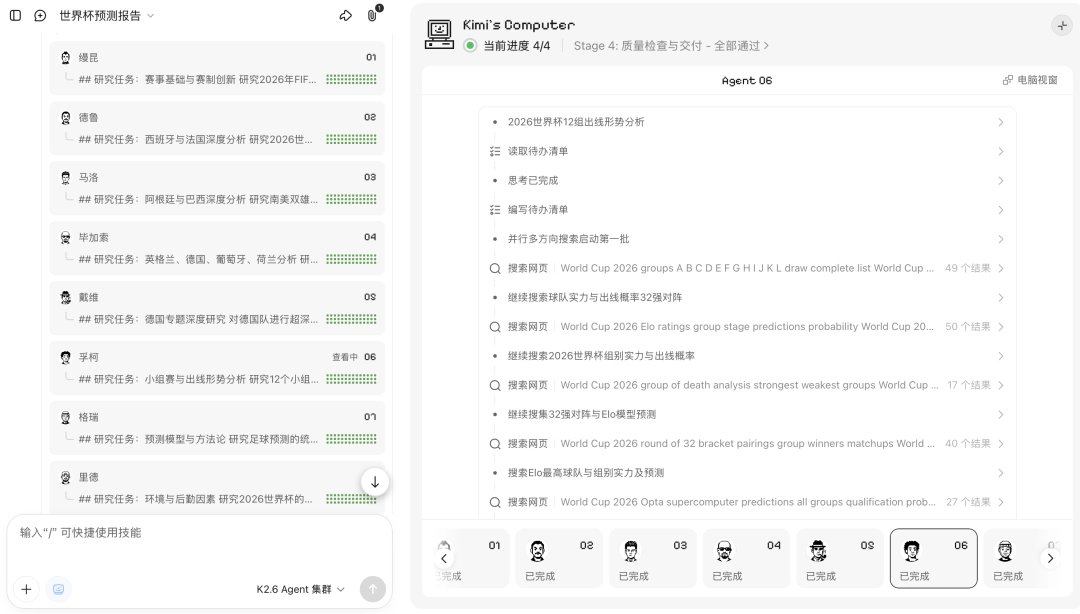Viewport: 1080px width, 614px height.
Task: Click 戴维 avatar icon
Action: (65, 297)
